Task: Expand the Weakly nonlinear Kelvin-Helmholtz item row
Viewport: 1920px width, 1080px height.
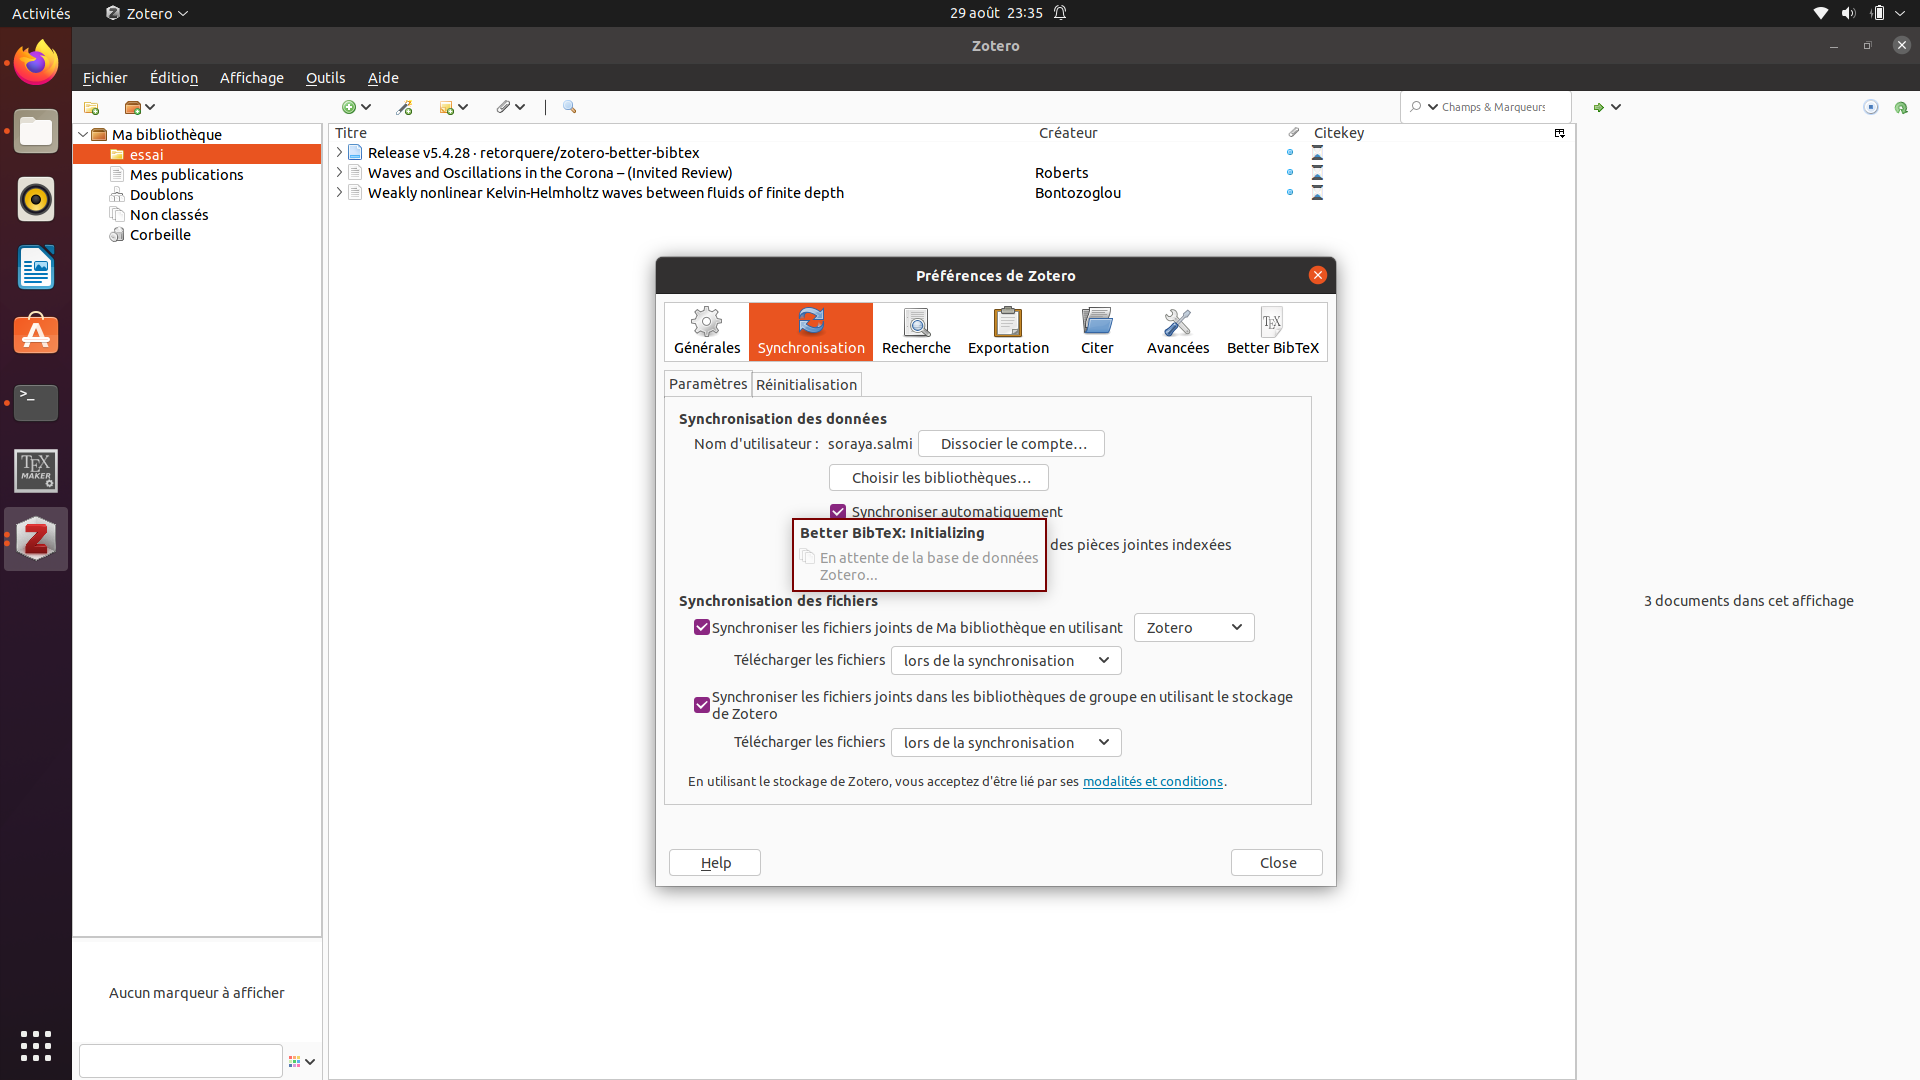Action: coord(339,193)
